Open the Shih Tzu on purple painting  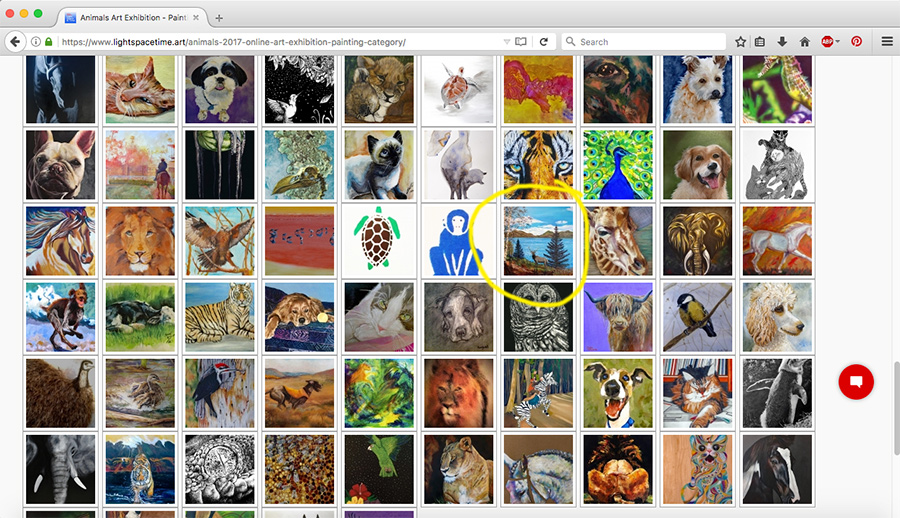pos(219,89)
